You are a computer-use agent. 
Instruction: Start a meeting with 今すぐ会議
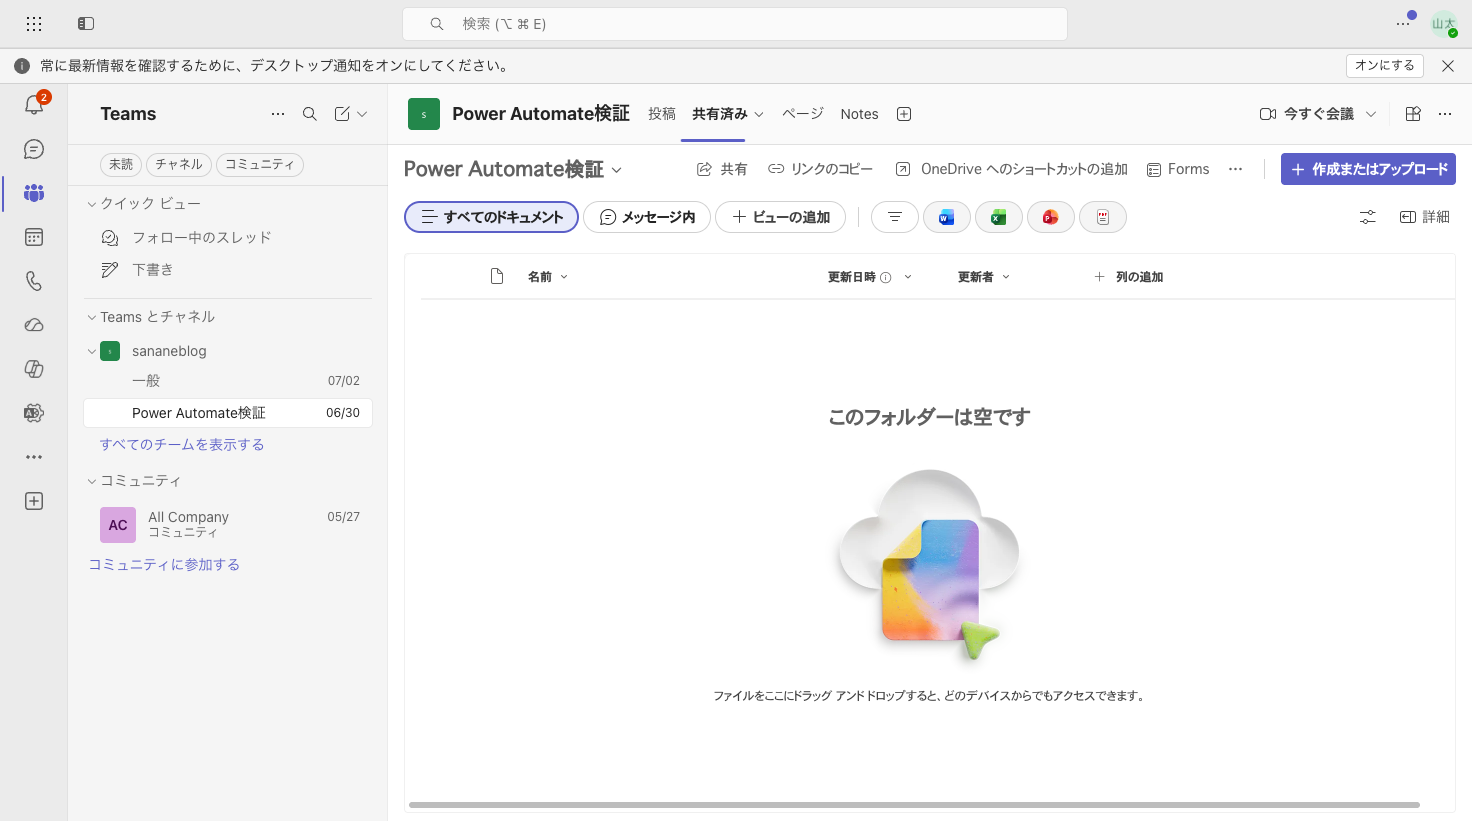(x=1307, y=114)
